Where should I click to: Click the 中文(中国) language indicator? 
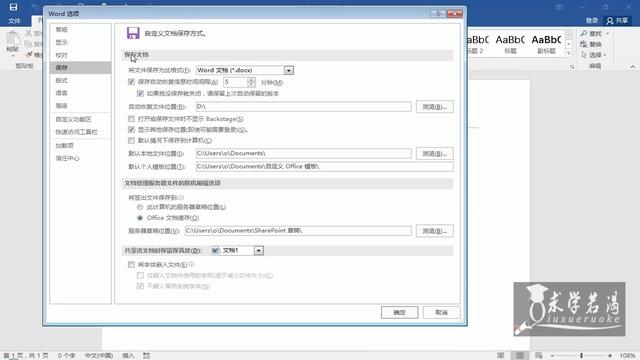click(99, 356)
